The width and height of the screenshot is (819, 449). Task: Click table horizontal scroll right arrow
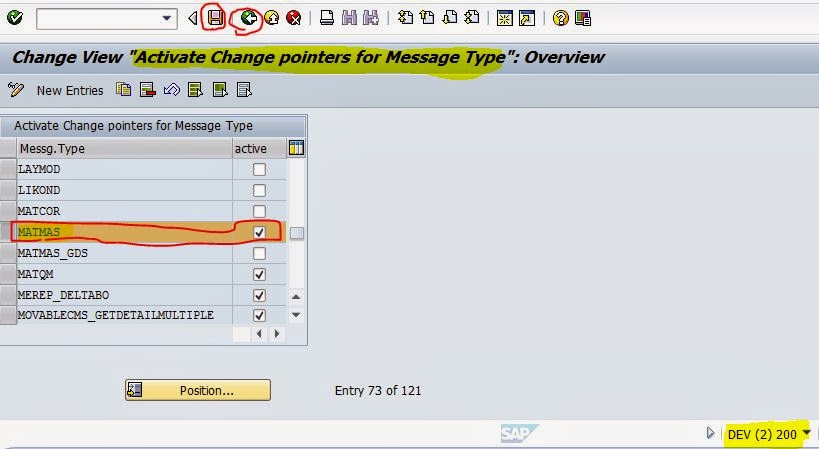click(x=277, y=334)
